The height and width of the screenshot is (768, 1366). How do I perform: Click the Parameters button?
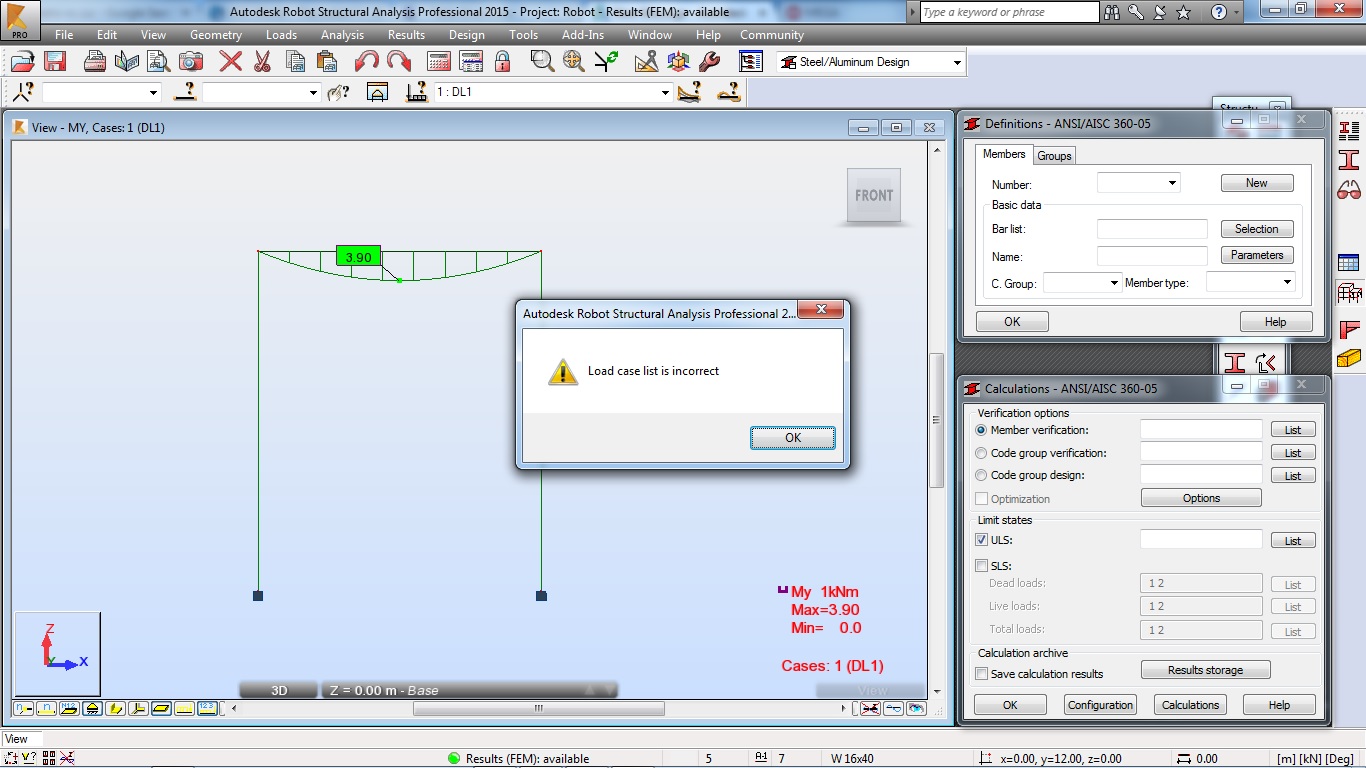[x=1257, y=255]
